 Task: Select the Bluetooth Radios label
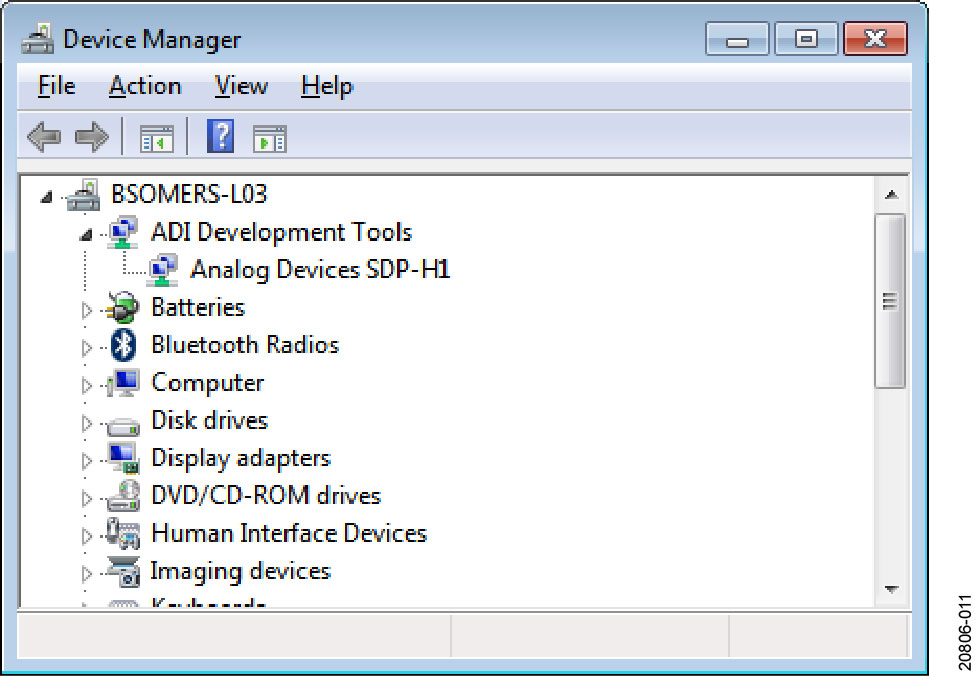click(x=245, y=345)
